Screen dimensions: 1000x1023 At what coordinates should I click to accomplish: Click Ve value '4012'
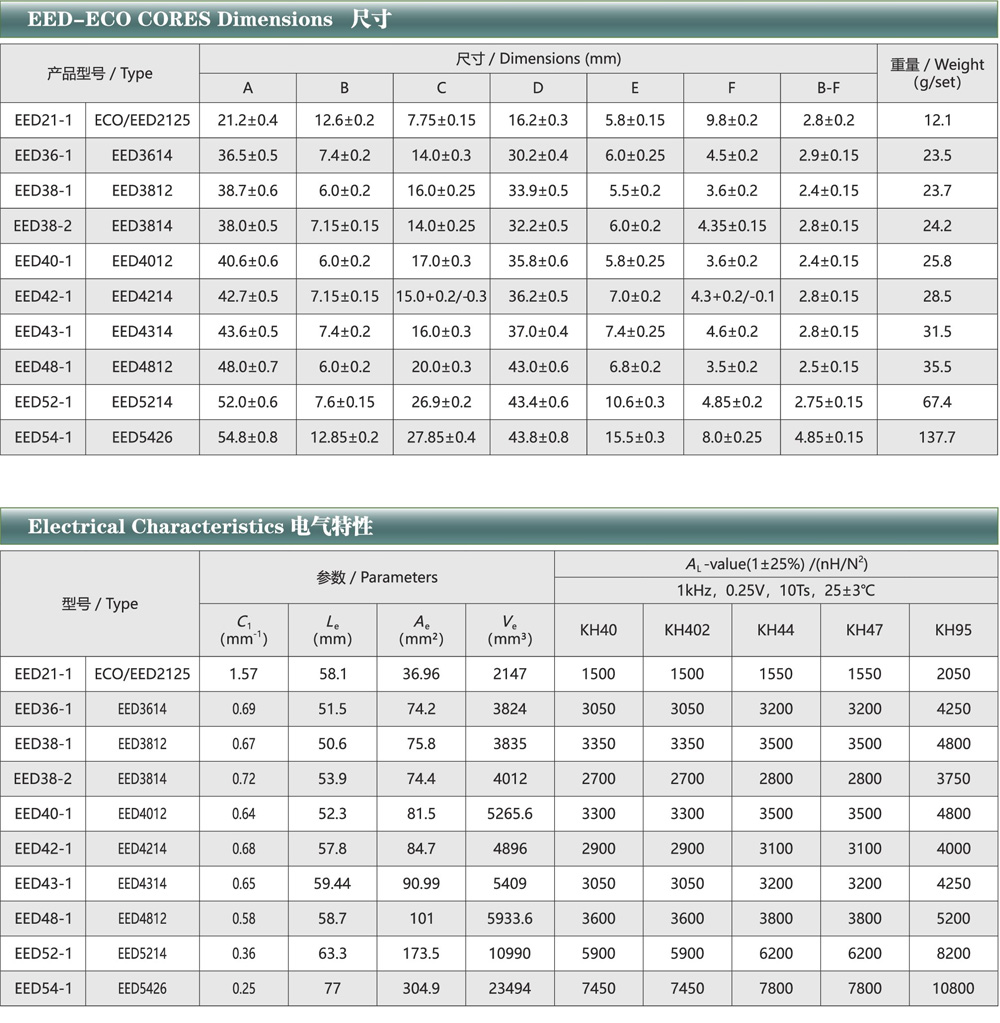coord(509,779)
